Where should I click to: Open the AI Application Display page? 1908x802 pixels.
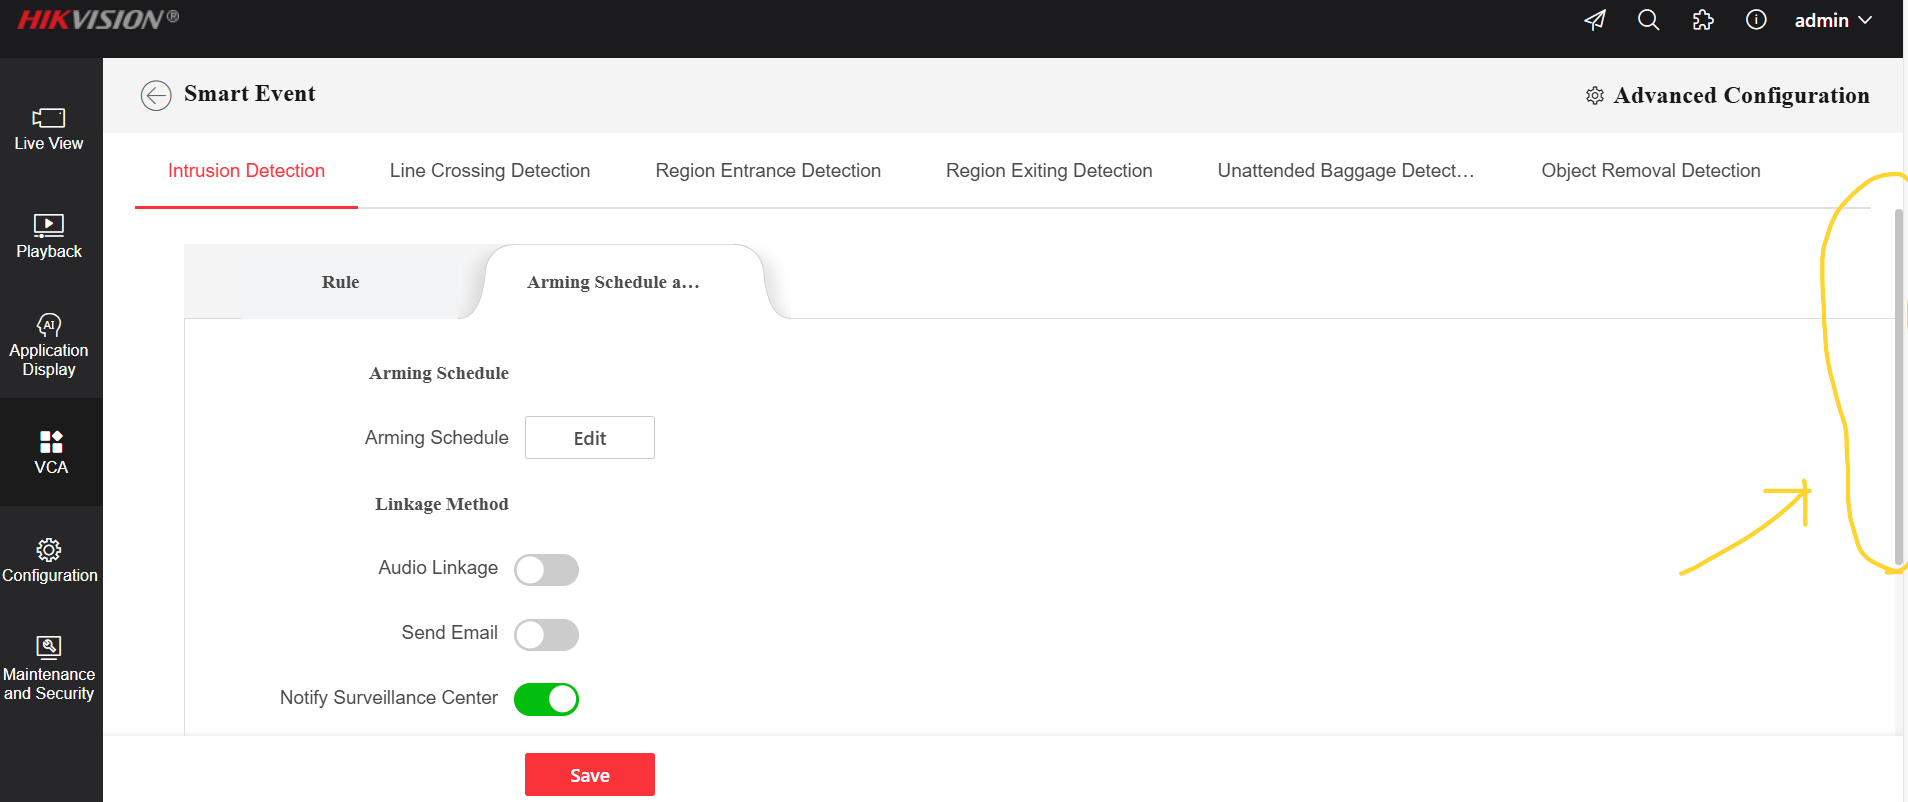pos(49,345)
